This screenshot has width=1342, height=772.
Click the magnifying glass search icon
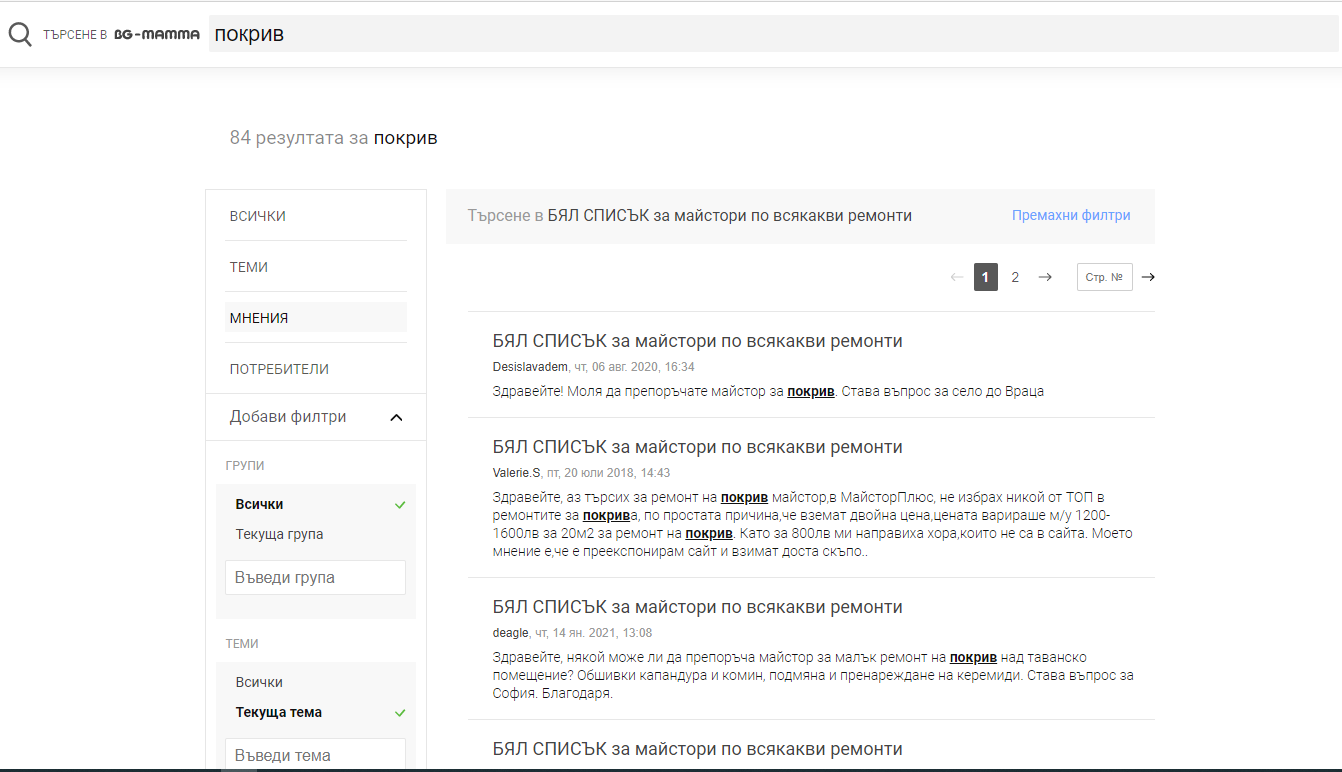tap(20, 35)
